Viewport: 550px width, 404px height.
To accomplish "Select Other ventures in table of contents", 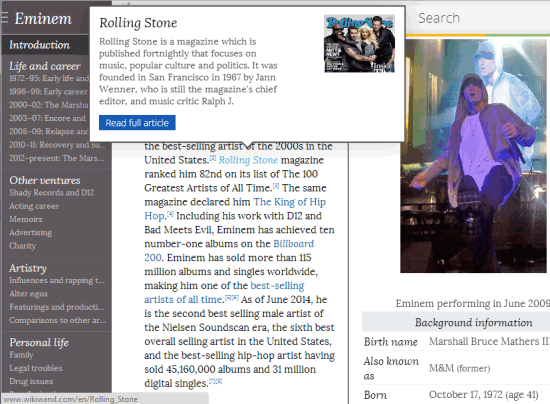I will [45, 180].
